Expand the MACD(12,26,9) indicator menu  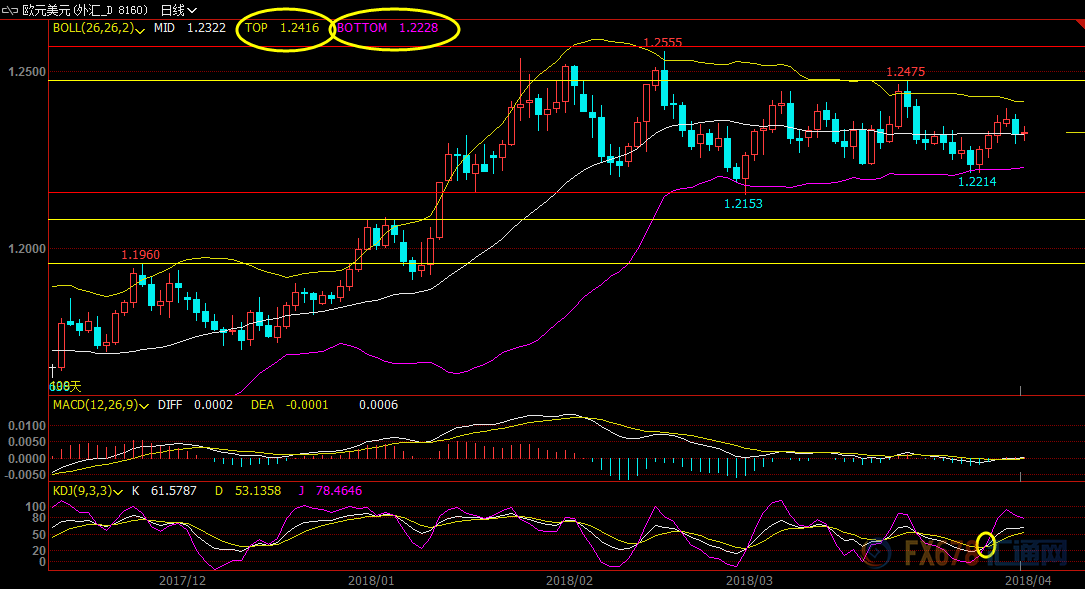coord(148,406)
